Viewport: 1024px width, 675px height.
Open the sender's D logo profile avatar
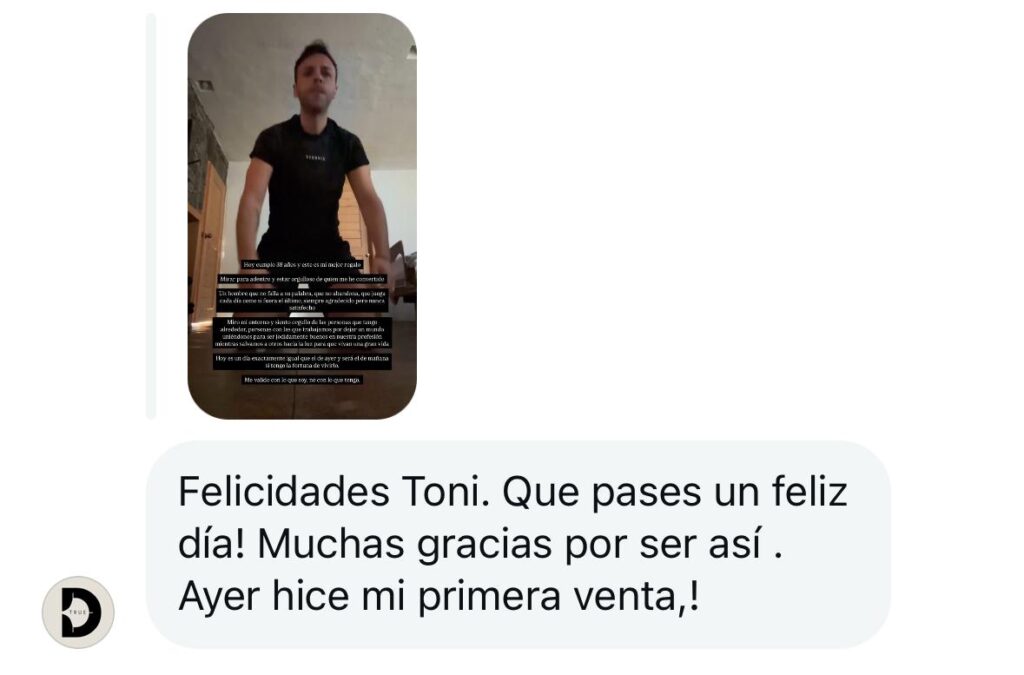coord(78,612)
